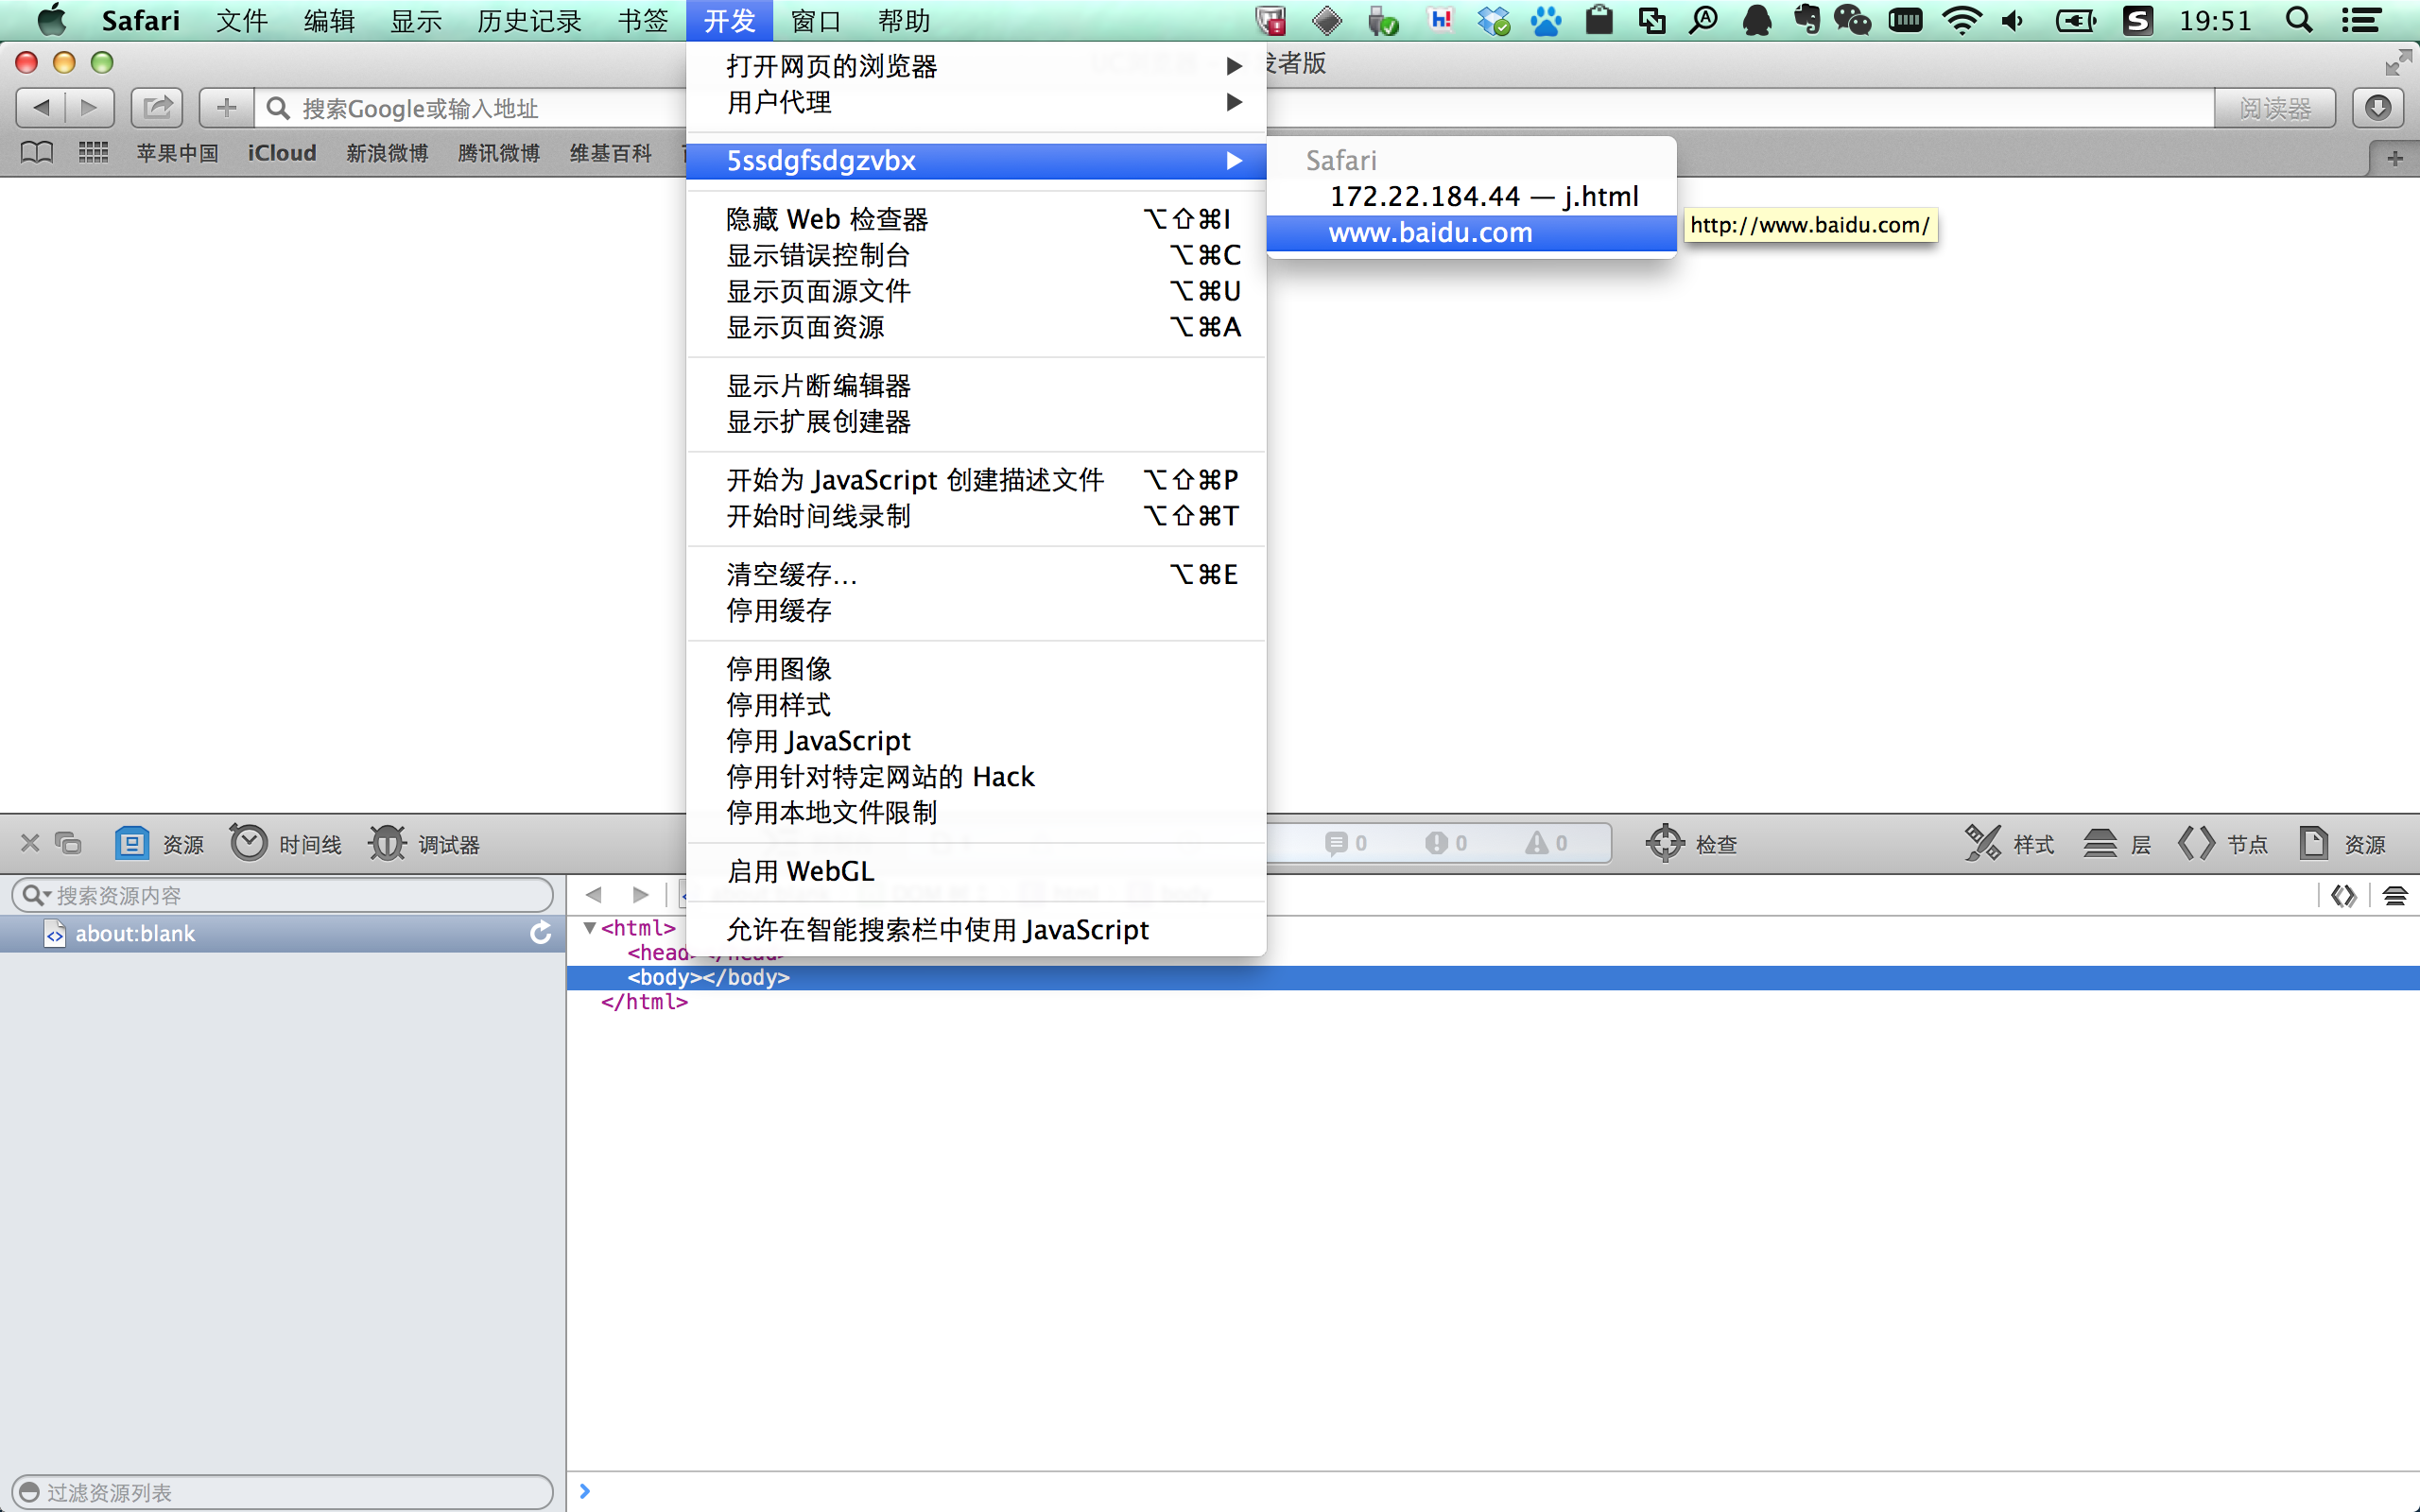
Task: Click the 搜索资源内容 search field
Action: tap(282, 895)
